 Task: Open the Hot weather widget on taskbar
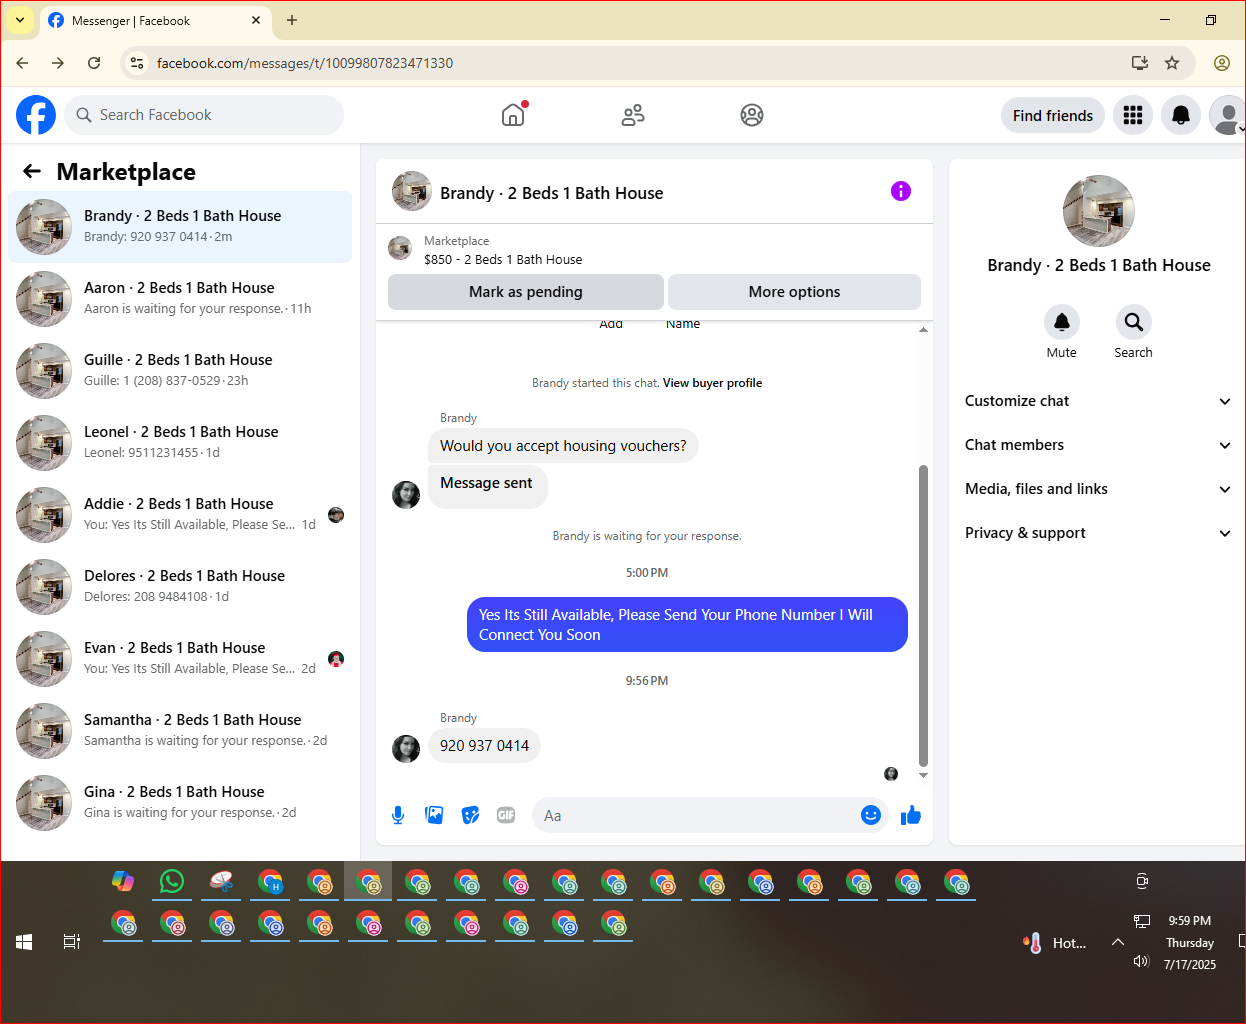click(x=1054, y=942)
